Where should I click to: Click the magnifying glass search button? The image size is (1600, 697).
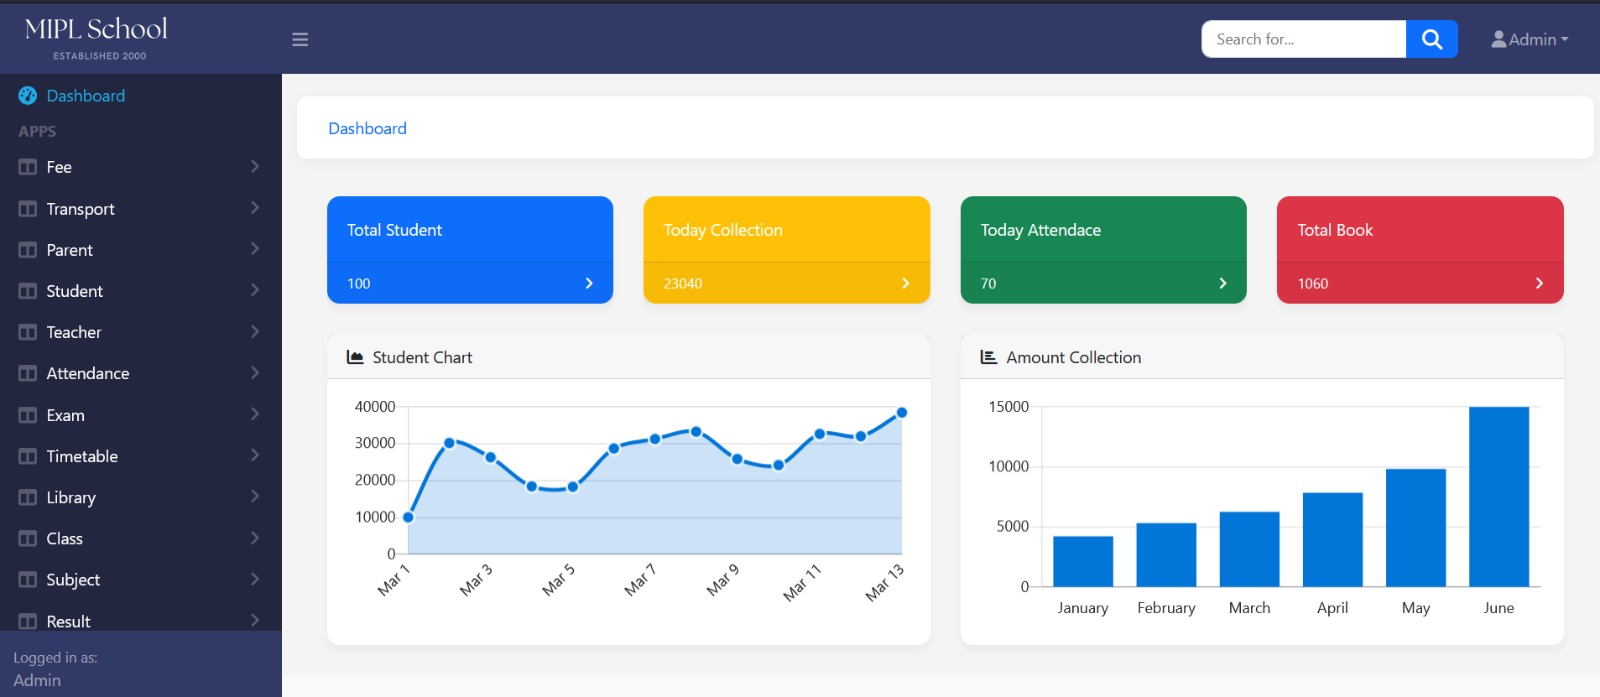1431,39
